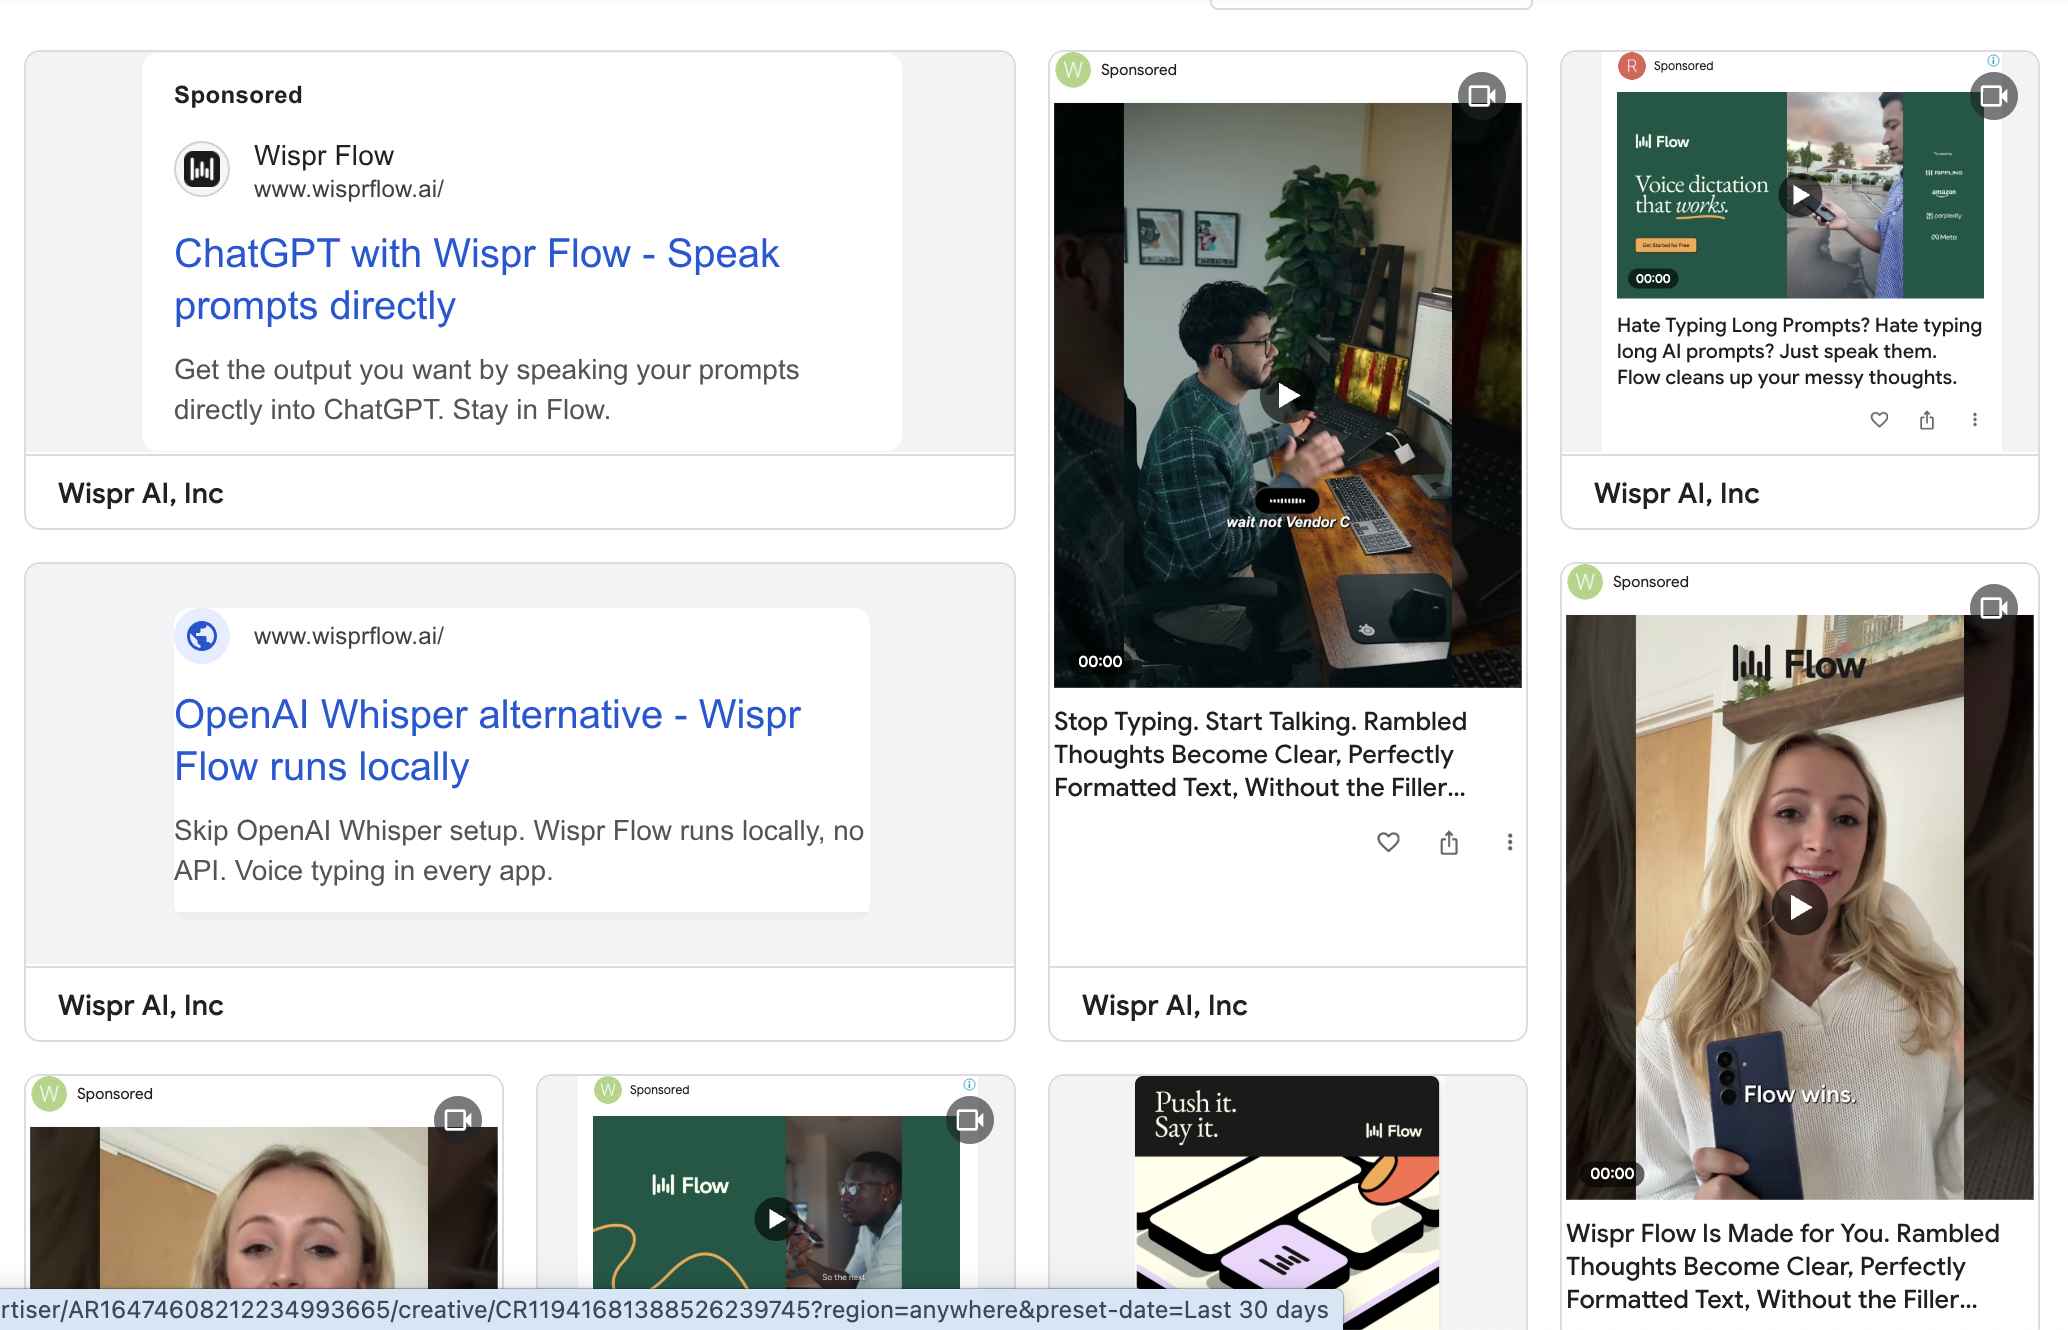Click video camera badge on Flow wins ad
This screenshot has width=2068, height=1330.
pos(1994,608)
